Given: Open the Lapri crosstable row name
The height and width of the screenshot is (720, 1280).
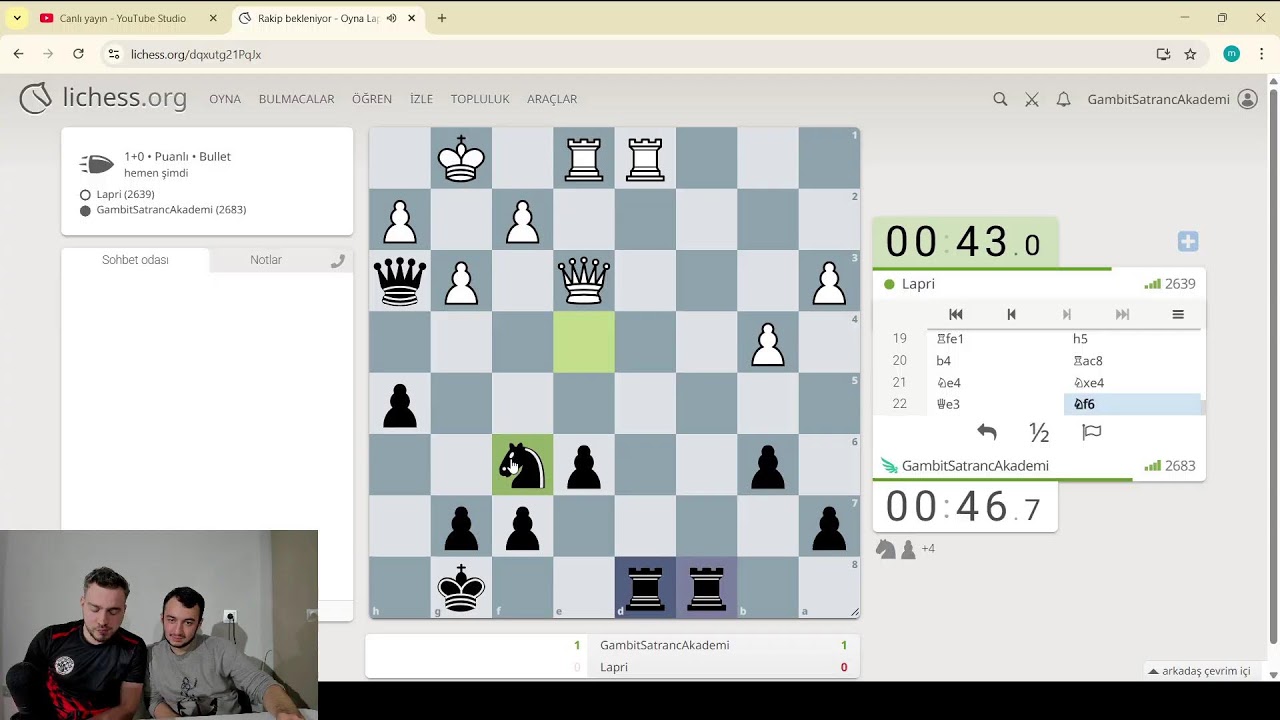Looking at the screenshot, I should 614,667.
